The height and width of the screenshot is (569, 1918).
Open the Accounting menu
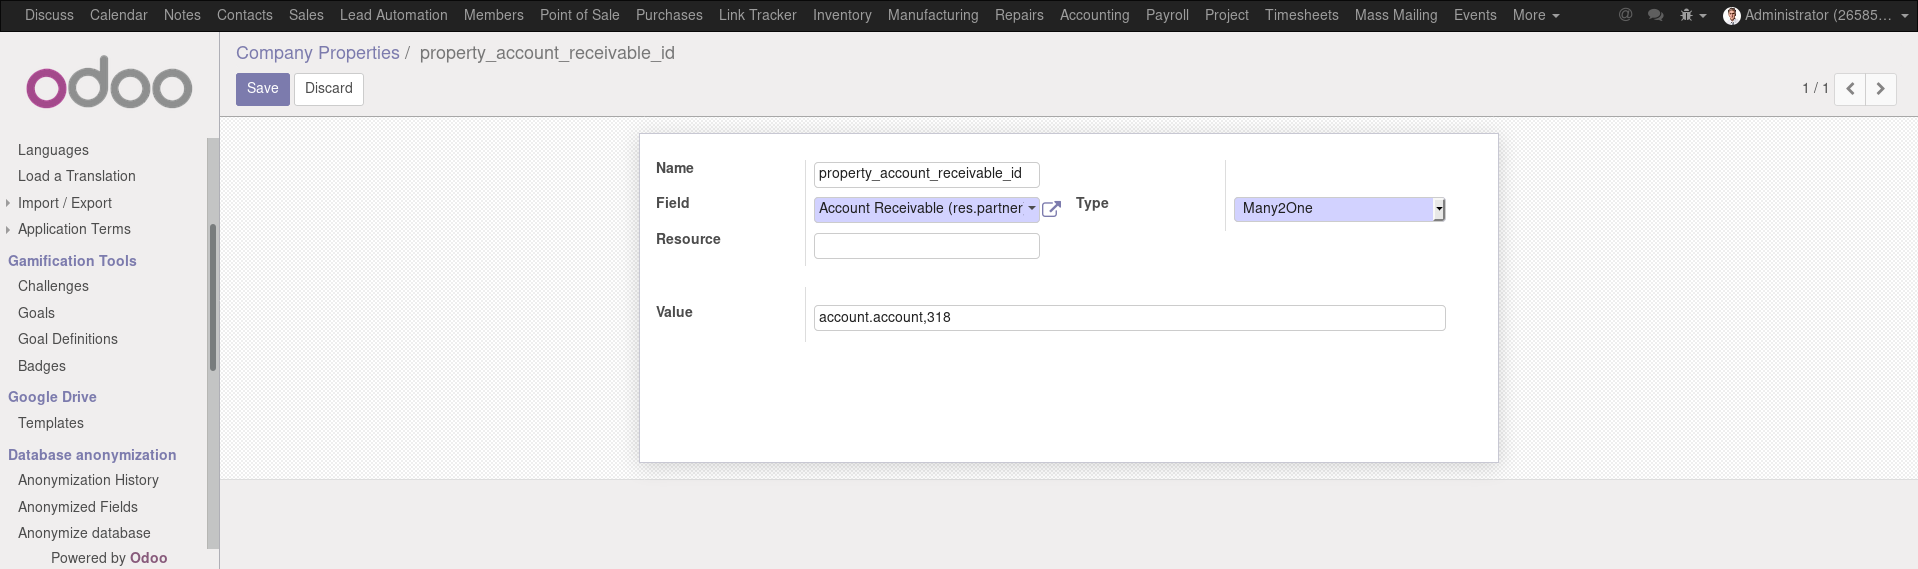[x=1094, y=15]
